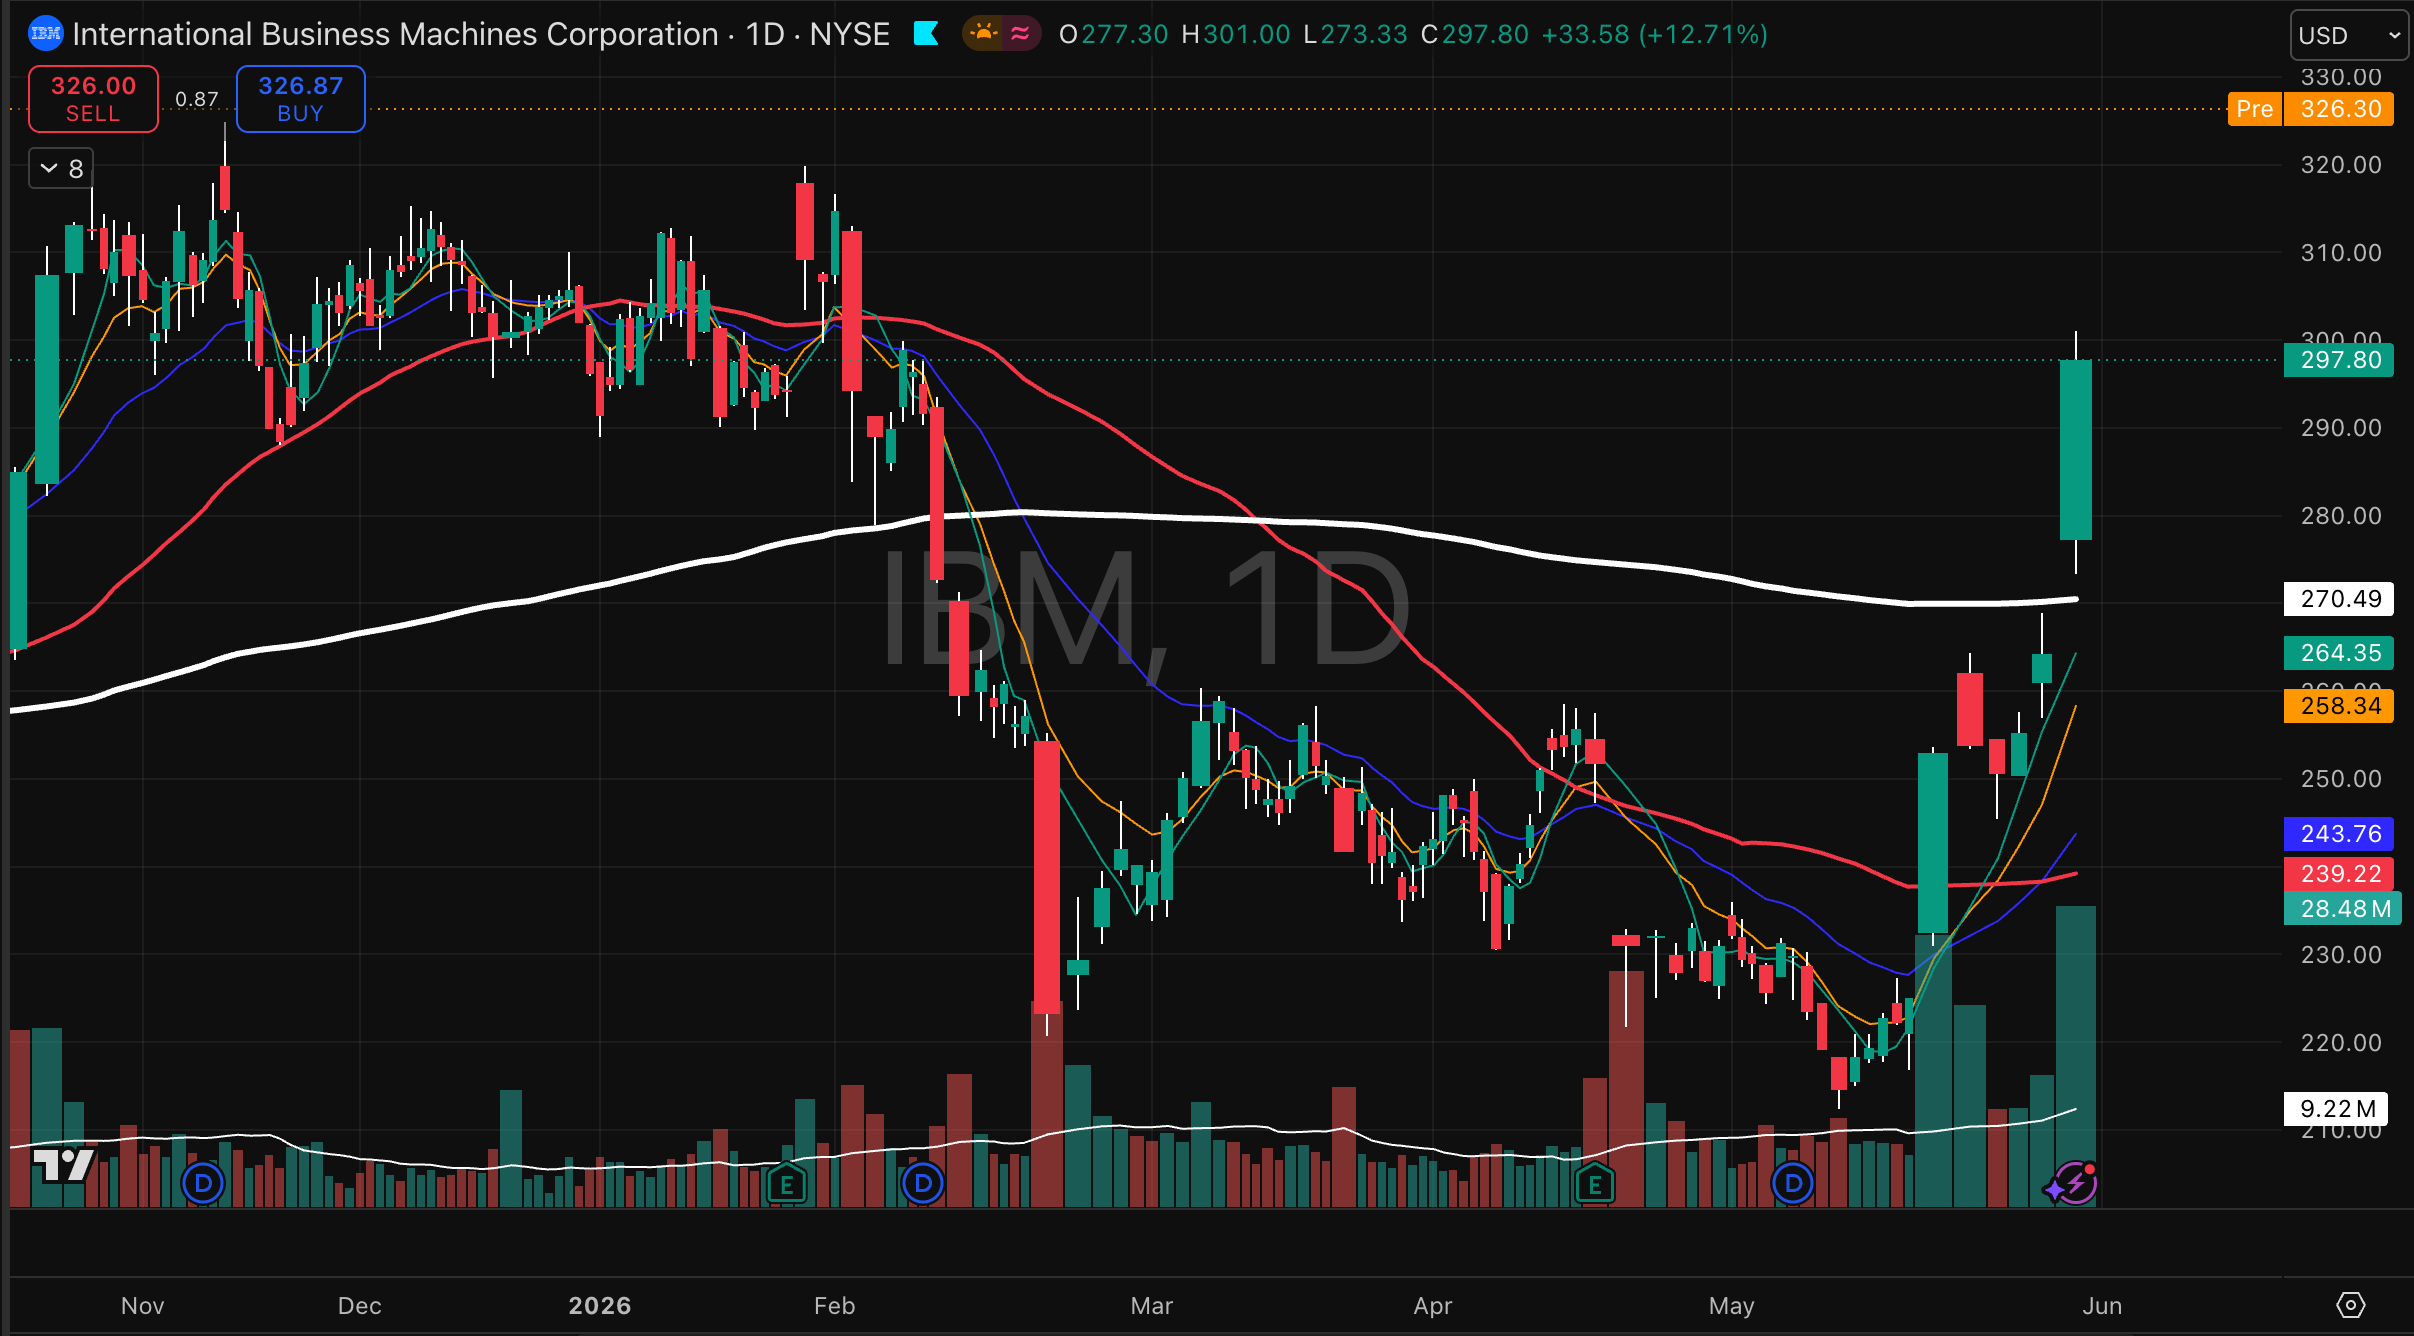Click the Jun label on time axis

pyautogui.click(x=2102, y=1305)
